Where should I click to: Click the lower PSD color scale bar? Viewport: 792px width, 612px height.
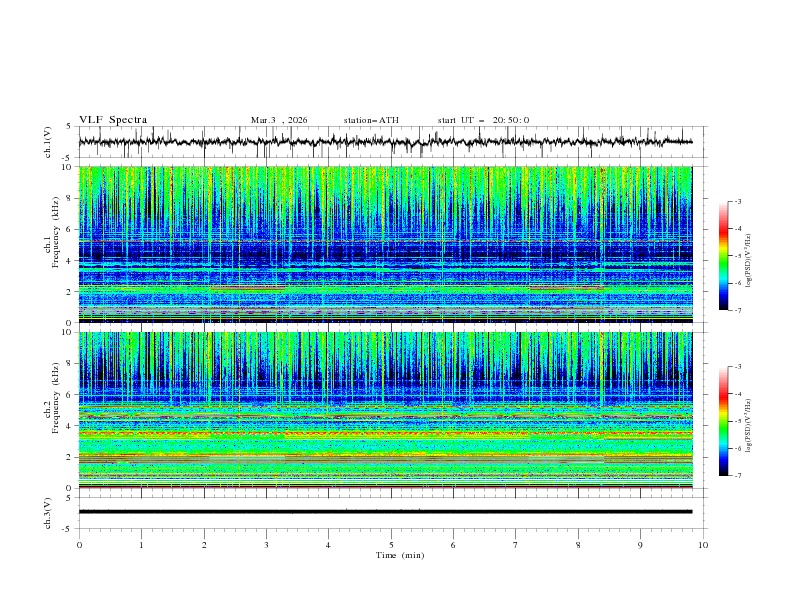click(x=723, y=421)
